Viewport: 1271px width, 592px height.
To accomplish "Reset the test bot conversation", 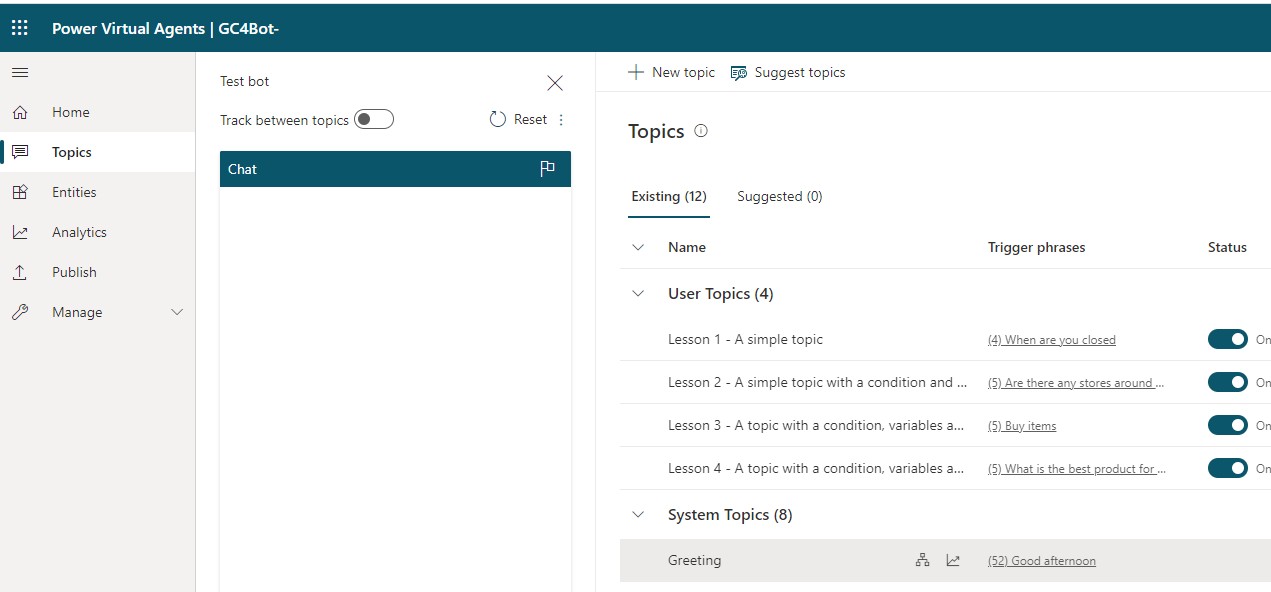I will click(x=519, y=120).
